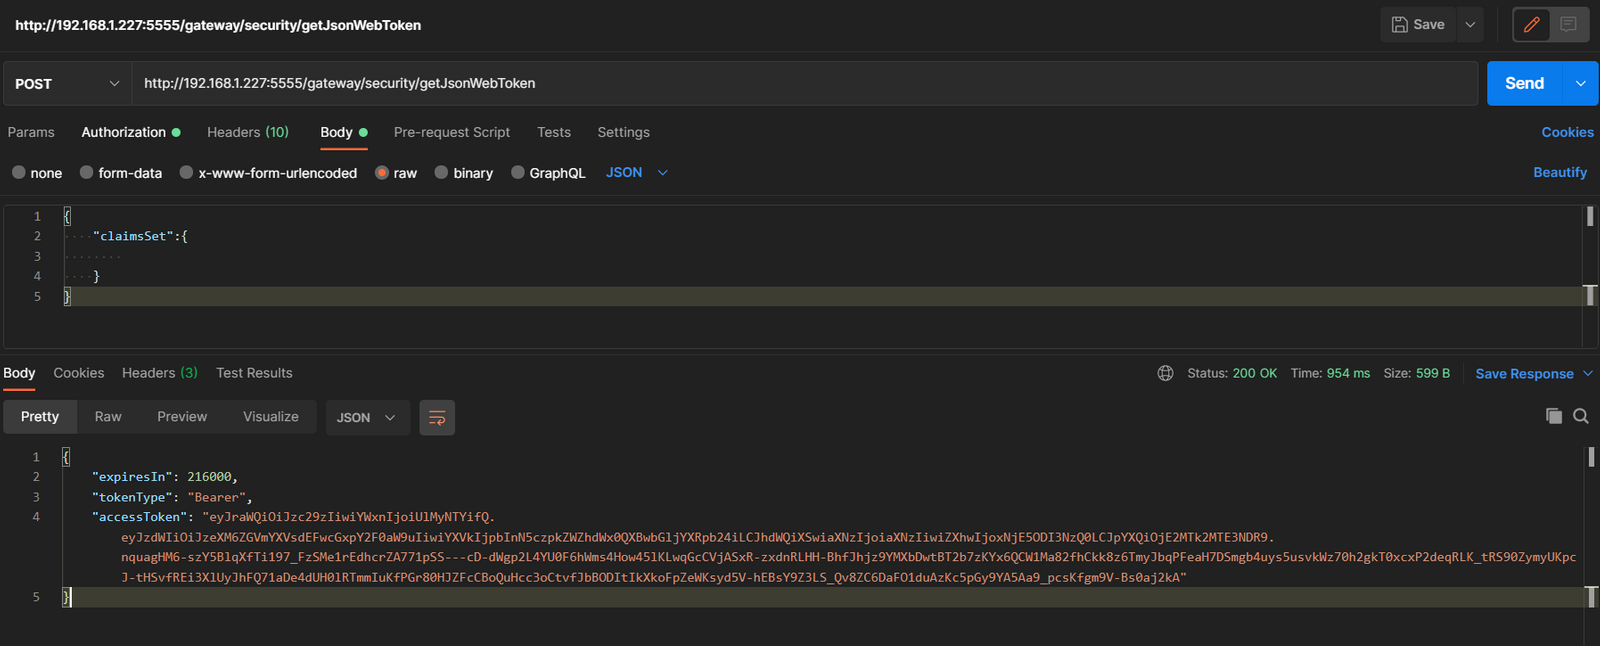The width and height of the screenshot is (1600, 646).
Task: Open search in response with magnifier icon
Action: tap(1580, 416)
